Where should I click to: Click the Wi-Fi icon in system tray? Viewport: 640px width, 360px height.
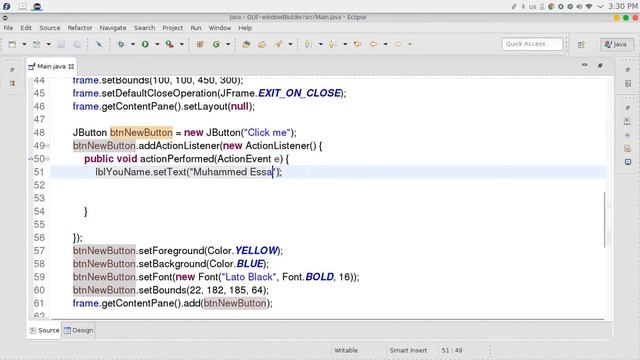coord(589,7)
